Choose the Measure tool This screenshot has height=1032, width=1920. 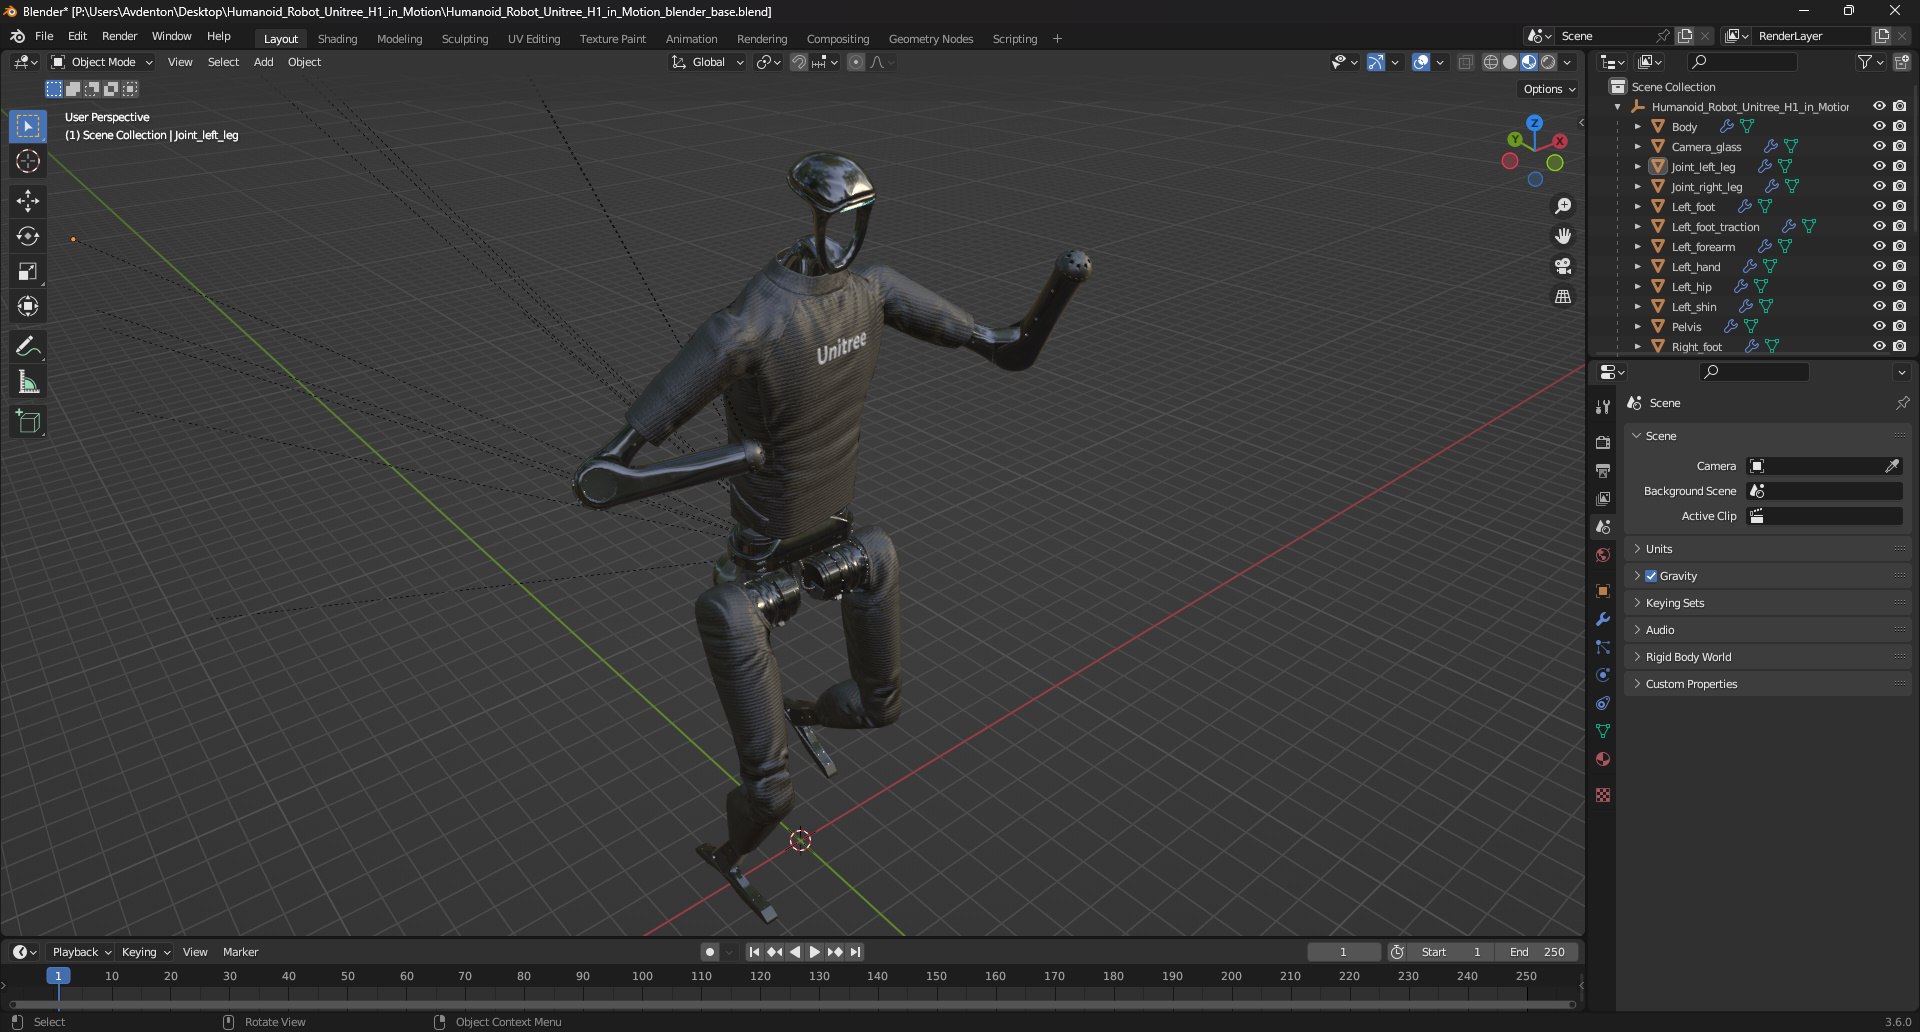click(x=28, y=382)
